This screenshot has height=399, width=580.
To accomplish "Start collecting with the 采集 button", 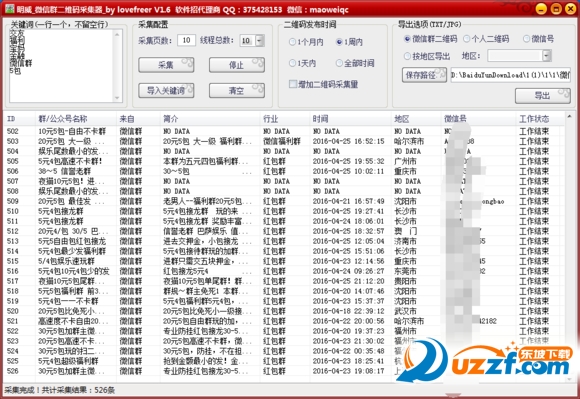I will [x=166, y=65].
